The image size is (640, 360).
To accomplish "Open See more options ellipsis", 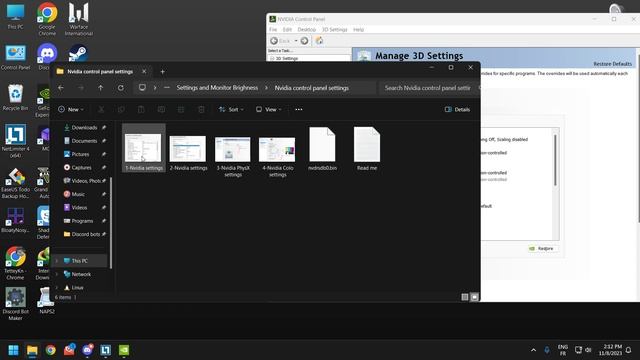I will [x=298, y=109].
